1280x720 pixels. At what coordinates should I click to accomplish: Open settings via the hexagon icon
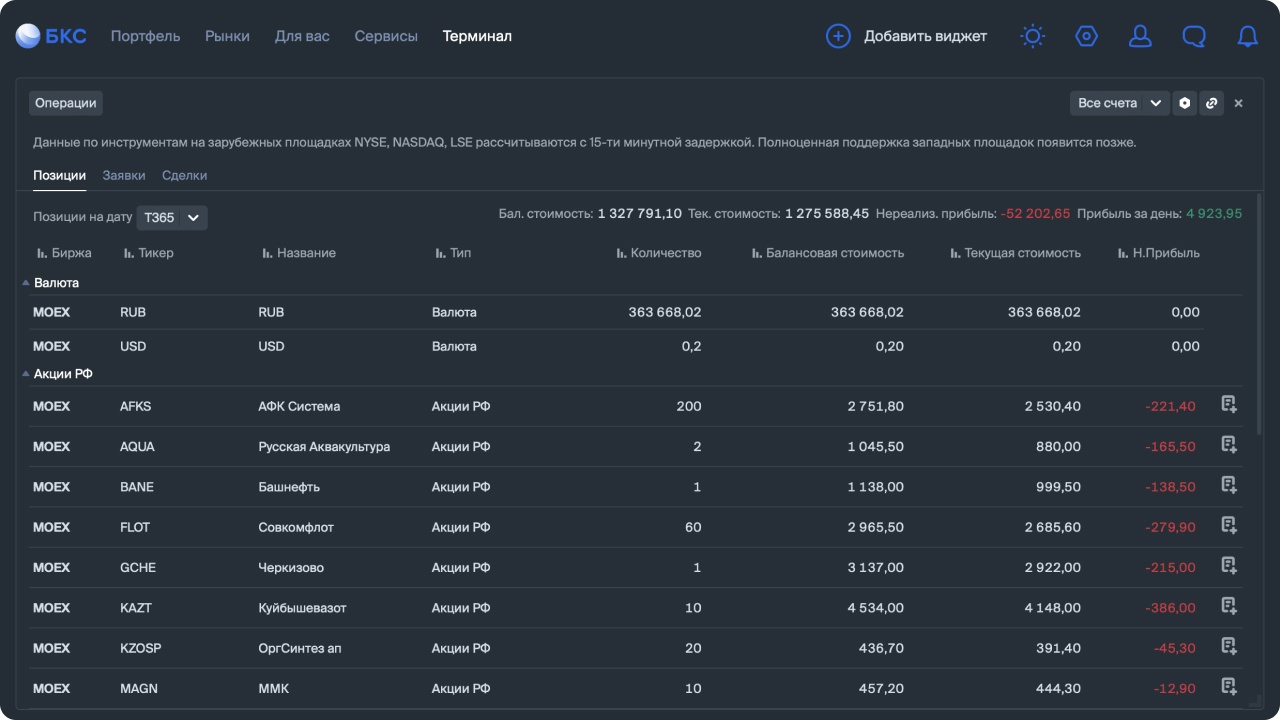1086,36
